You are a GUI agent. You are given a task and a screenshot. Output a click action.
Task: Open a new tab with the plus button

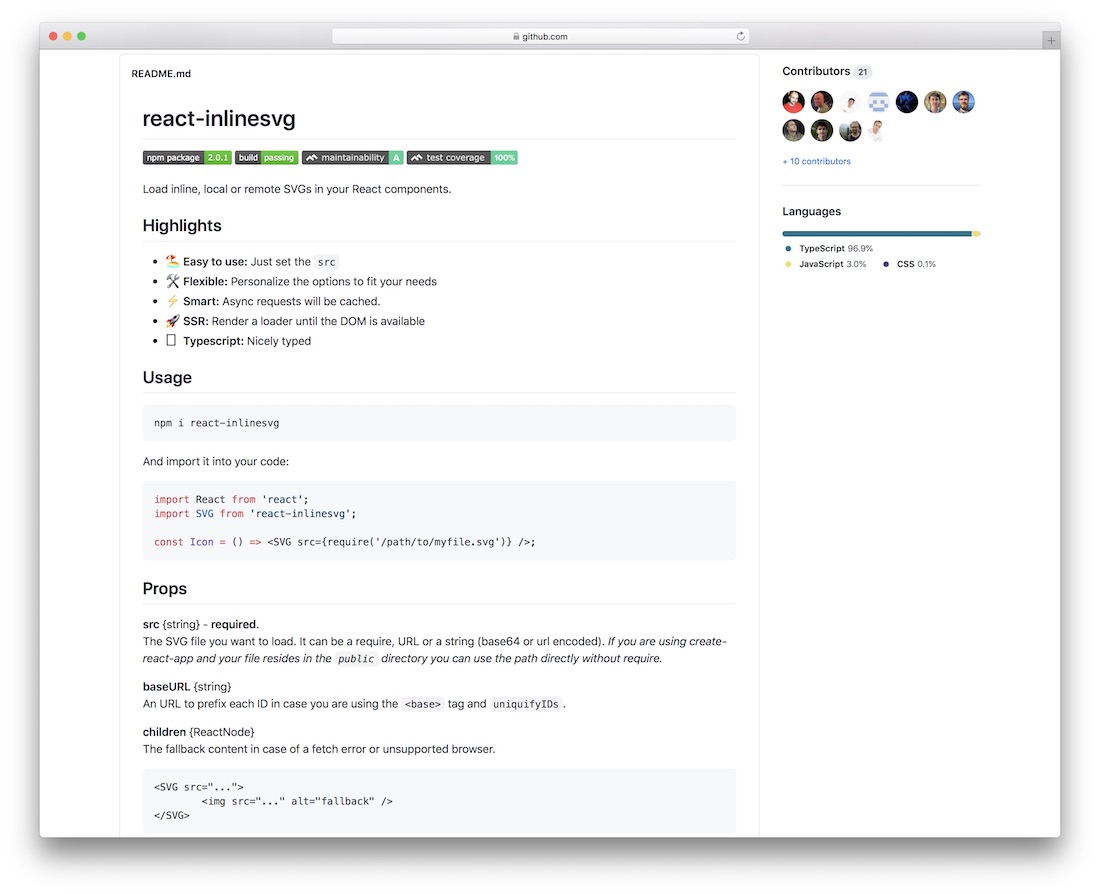click(x=1050, y=41)
